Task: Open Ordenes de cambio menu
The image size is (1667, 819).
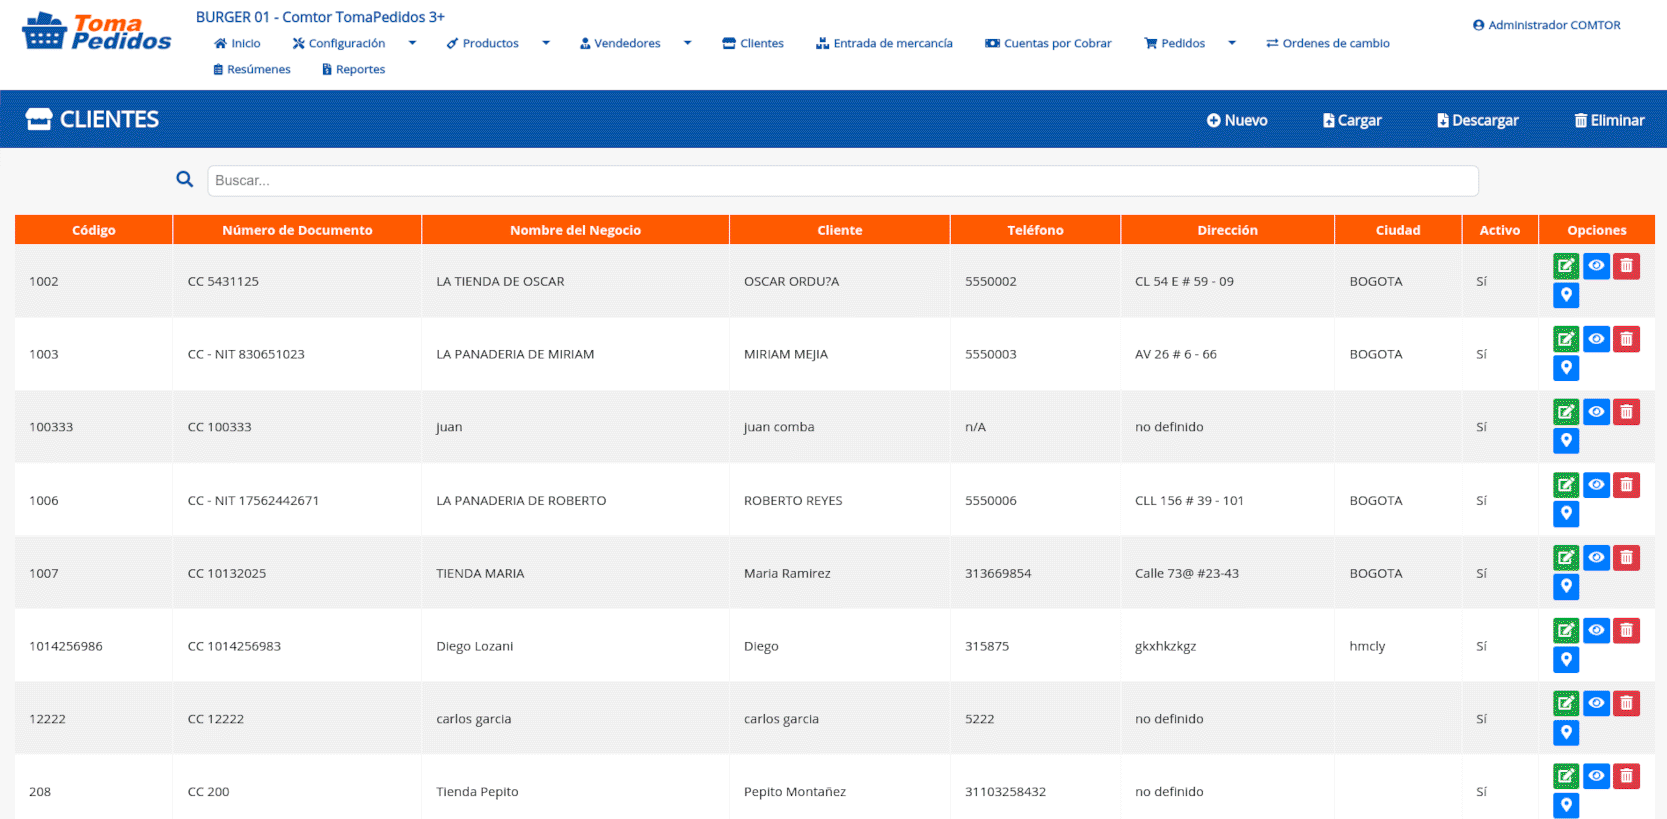Action: click(1328, 43)
